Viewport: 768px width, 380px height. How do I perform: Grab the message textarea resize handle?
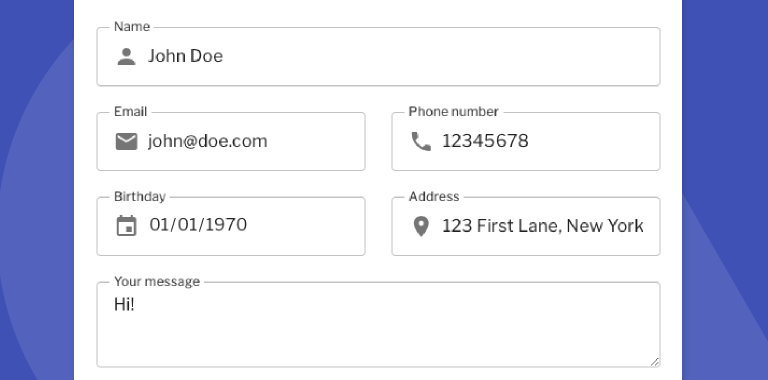(x=655, y=362)
